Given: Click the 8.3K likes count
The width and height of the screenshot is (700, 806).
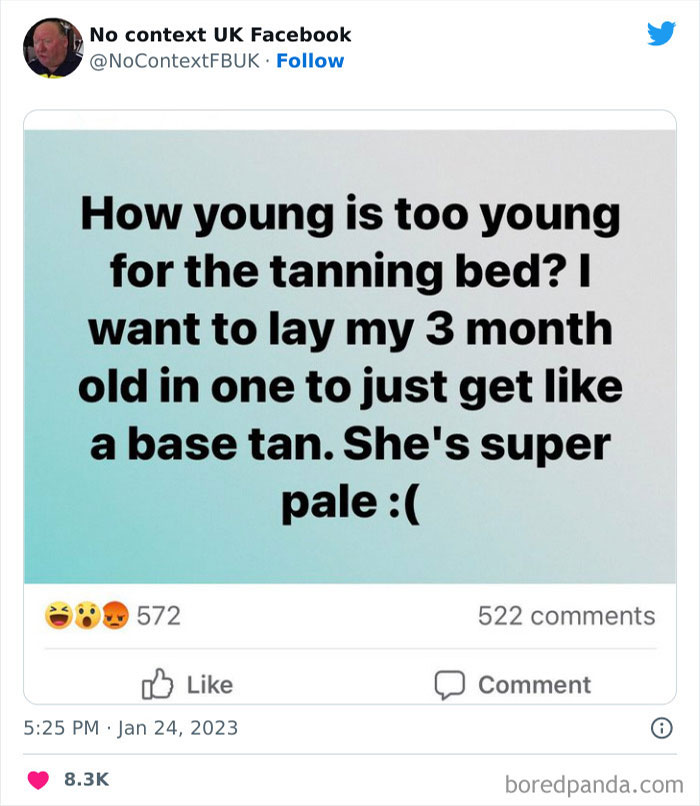Looking at the screenshot, I should point(87,778).
